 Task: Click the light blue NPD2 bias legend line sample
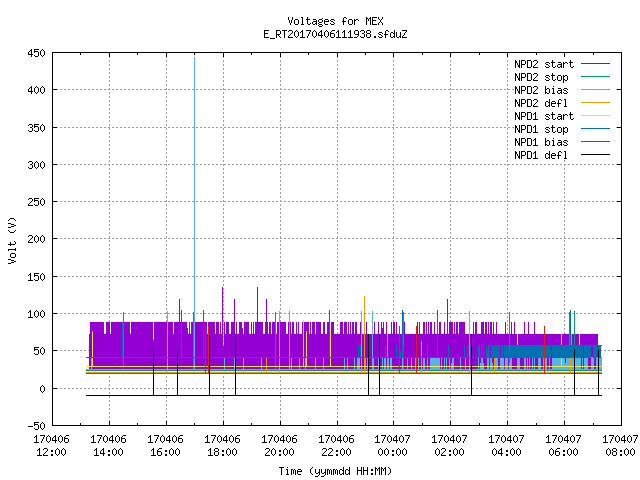595,89
